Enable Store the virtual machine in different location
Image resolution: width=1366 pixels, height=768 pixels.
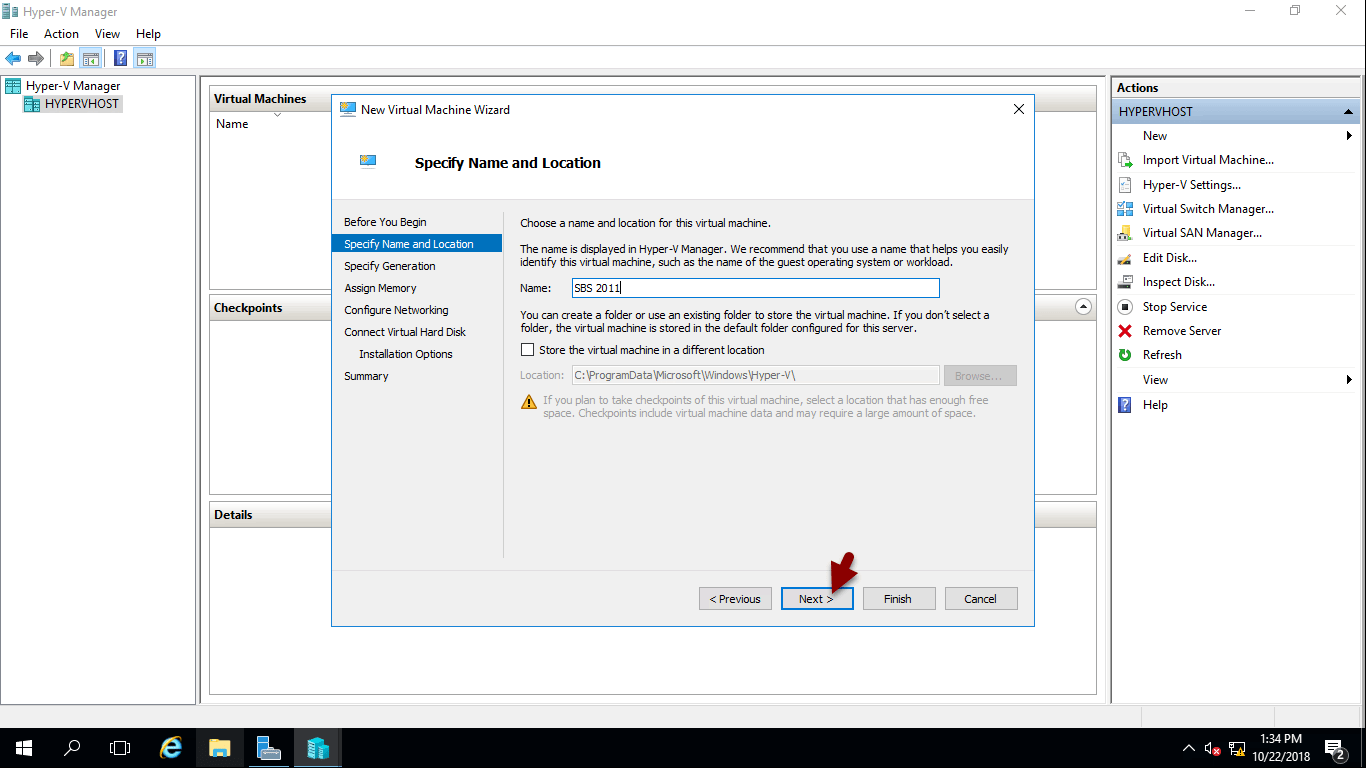(x=528, y=350)
